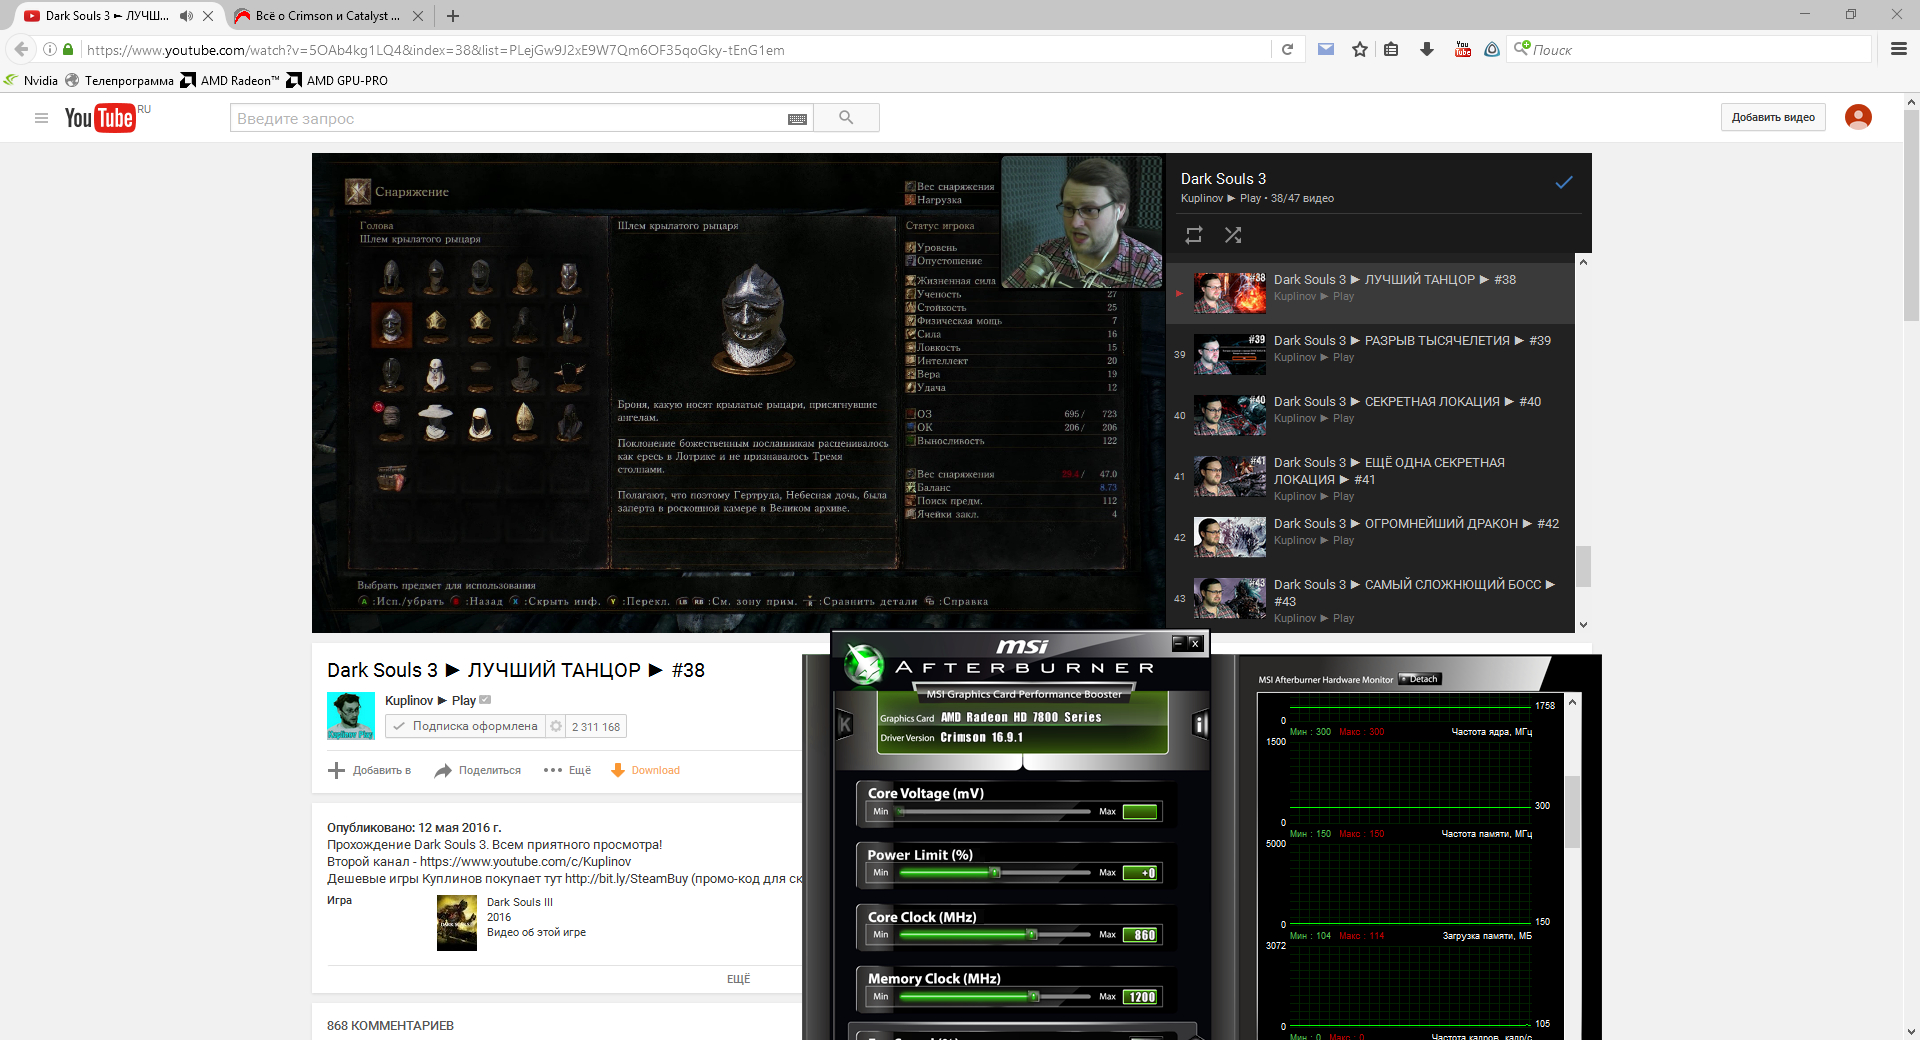This screenshot has height=1040, width=1920.
Task: Toggle playlist repeat icon
Action: [1194, 235]
